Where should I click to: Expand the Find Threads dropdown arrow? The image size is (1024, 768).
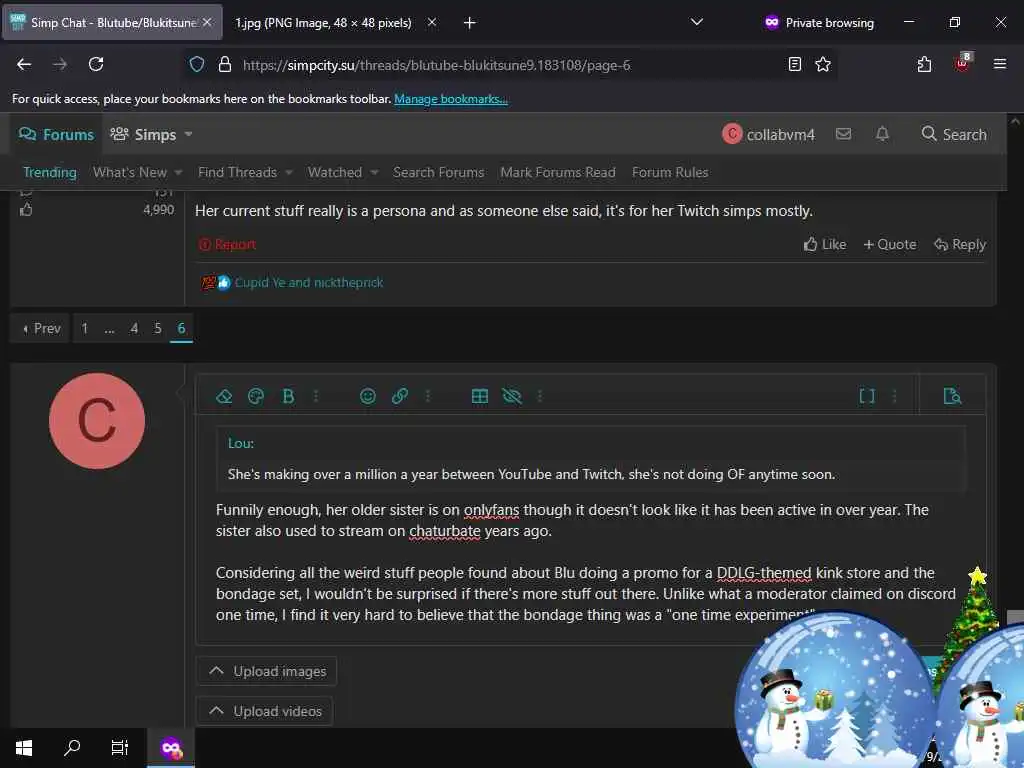pos(289,172)
